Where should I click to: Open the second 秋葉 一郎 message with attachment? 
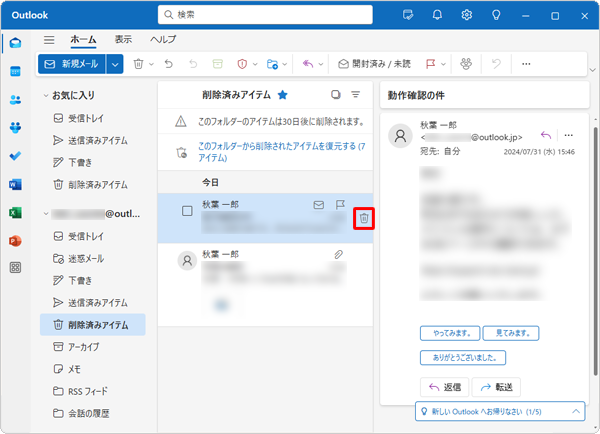266,284
